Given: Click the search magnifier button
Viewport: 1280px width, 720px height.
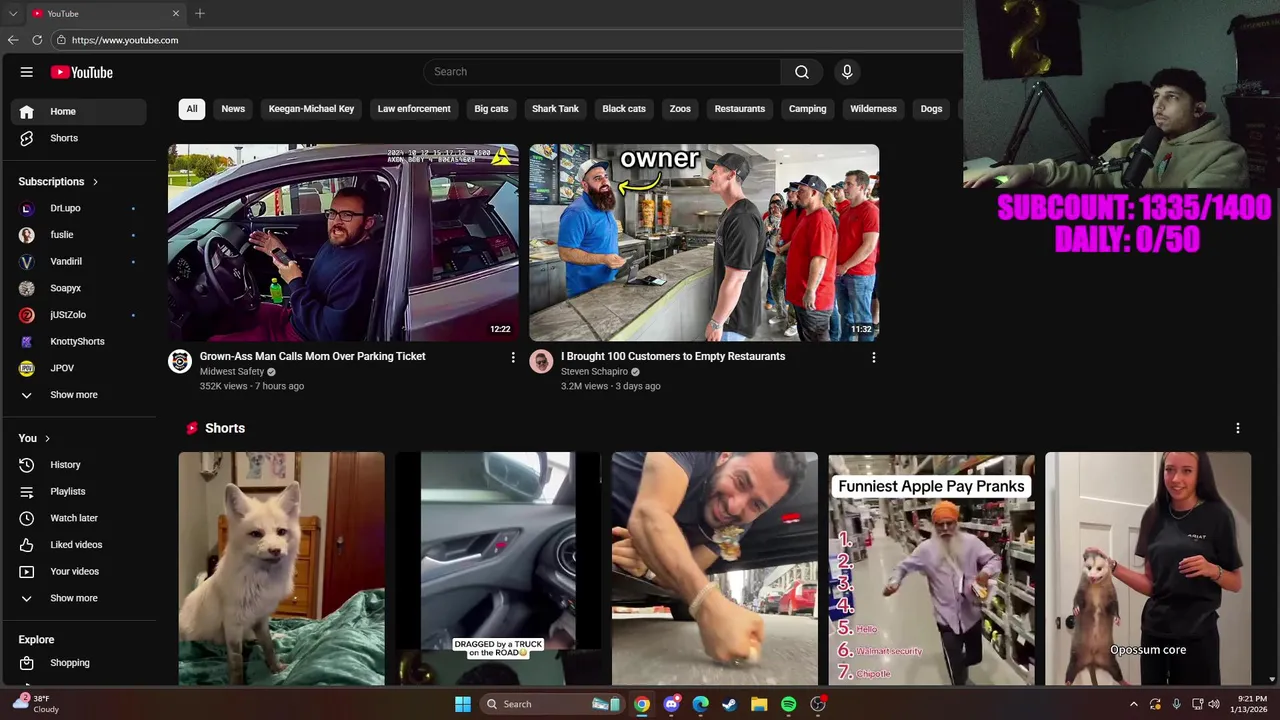Looking at the screenshot, I should coord(802,72).
